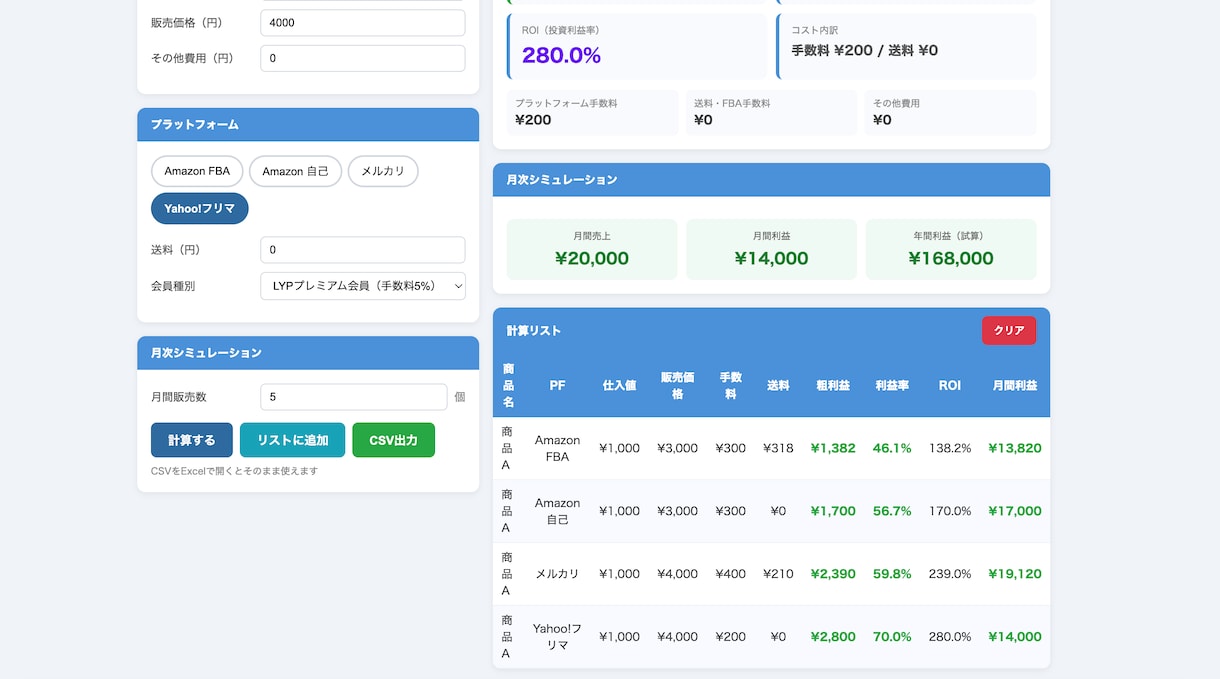Click the 59.8% profit rate cell
The width and height of the screenshot is (1220, 679).
[x=892, y=574]
